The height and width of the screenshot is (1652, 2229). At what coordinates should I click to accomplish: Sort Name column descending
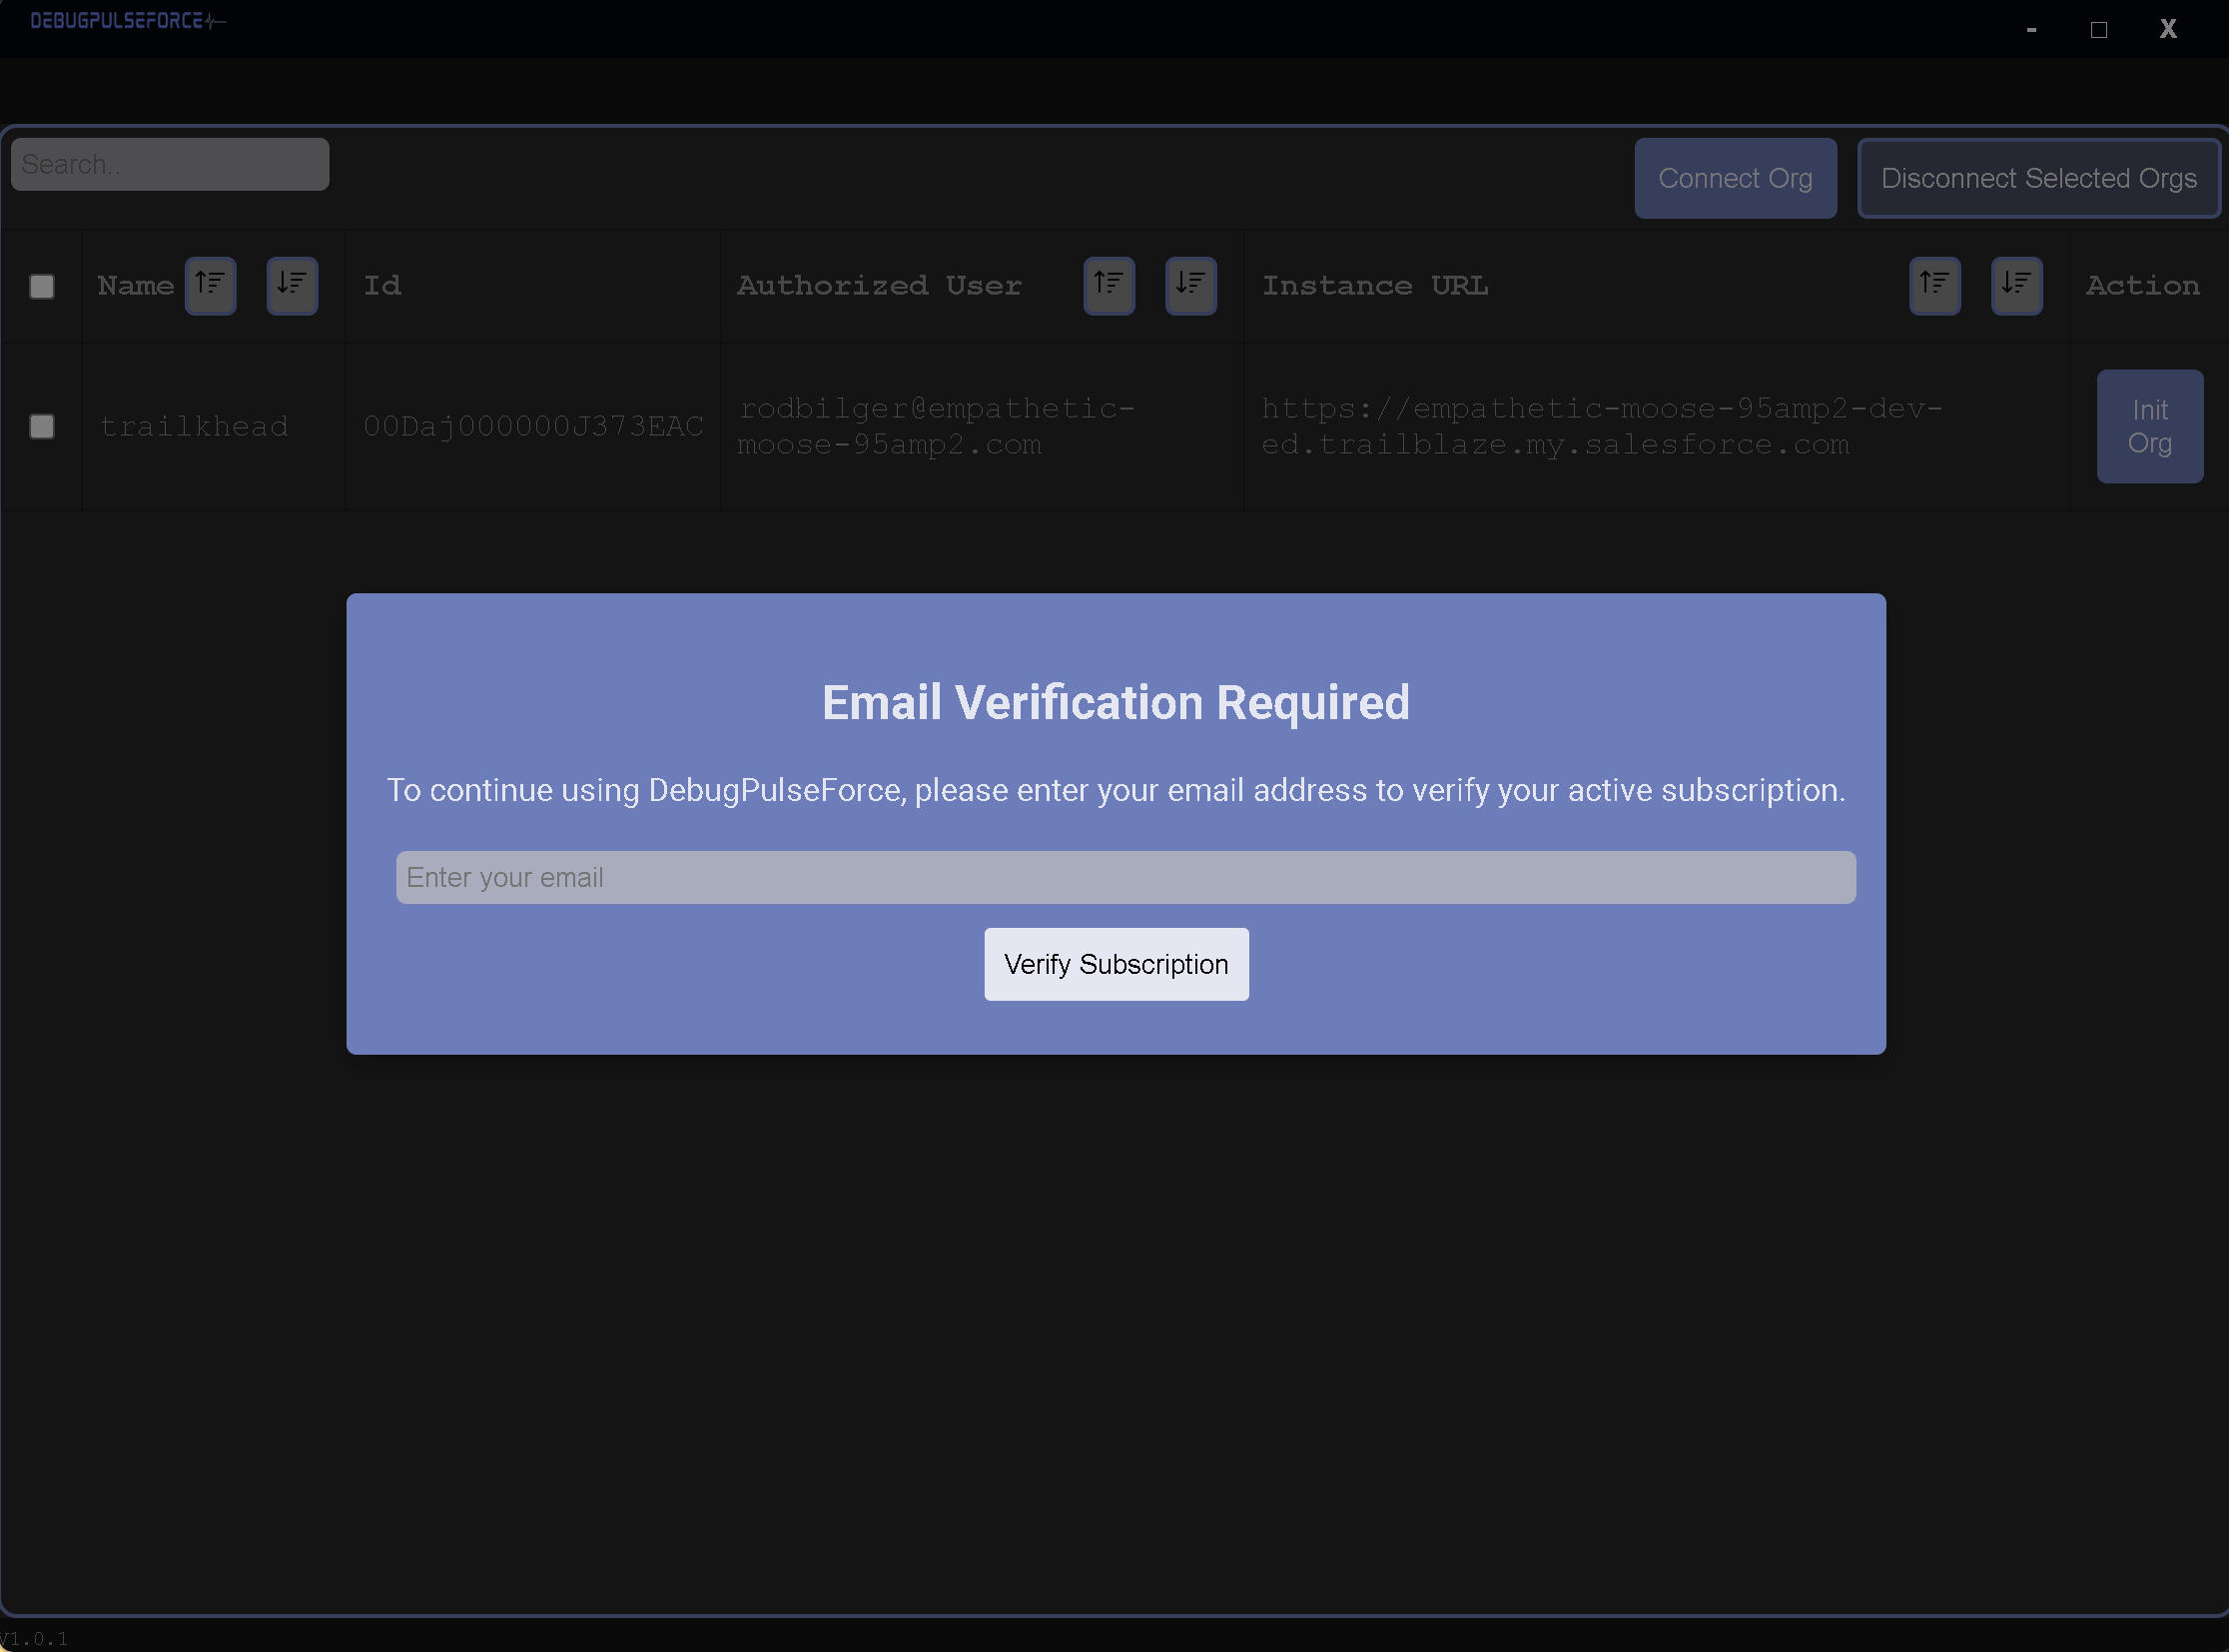tap(292, 286)
